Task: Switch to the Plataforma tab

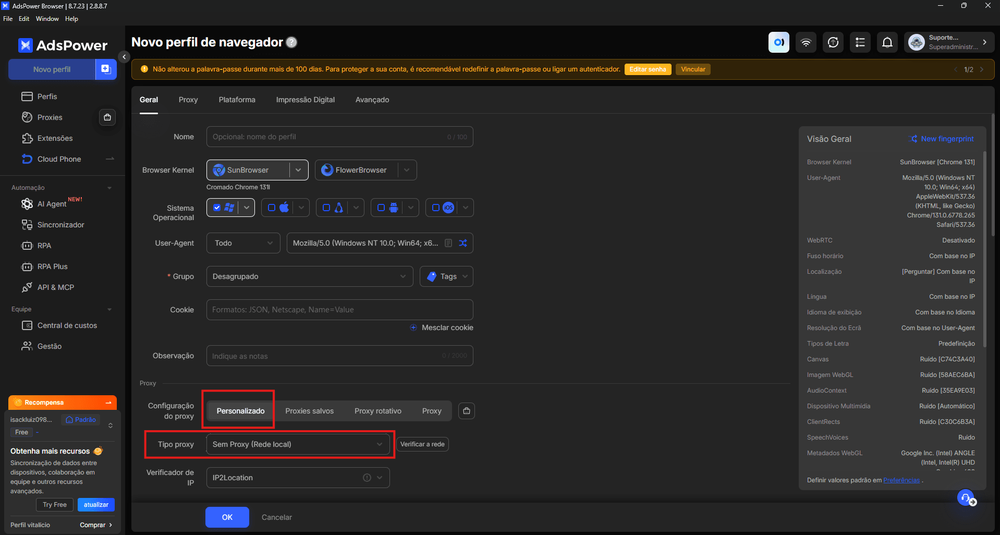Action: point(237,99)
